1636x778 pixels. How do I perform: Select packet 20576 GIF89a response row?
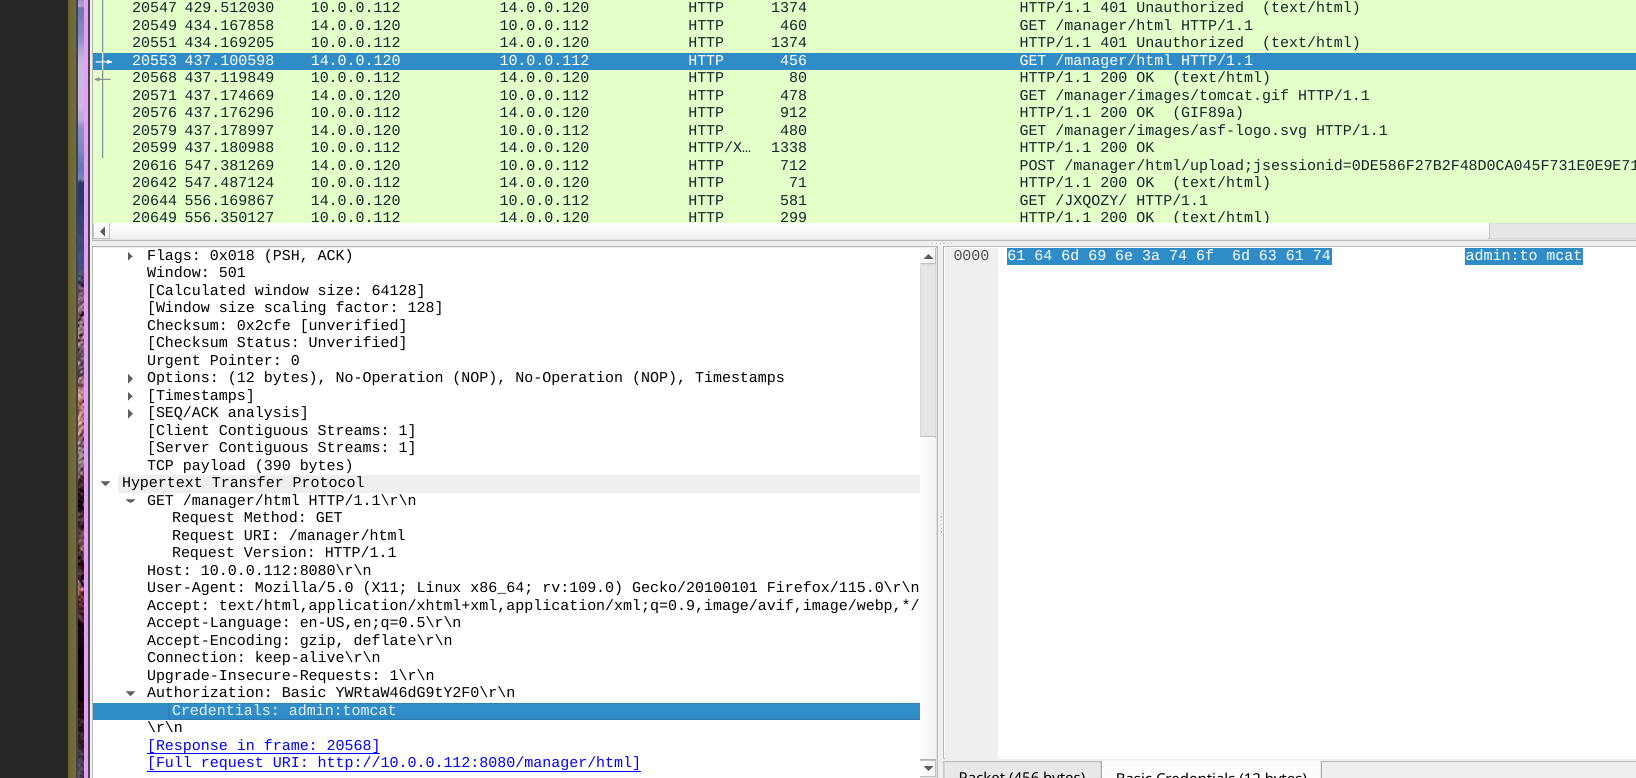800,113
